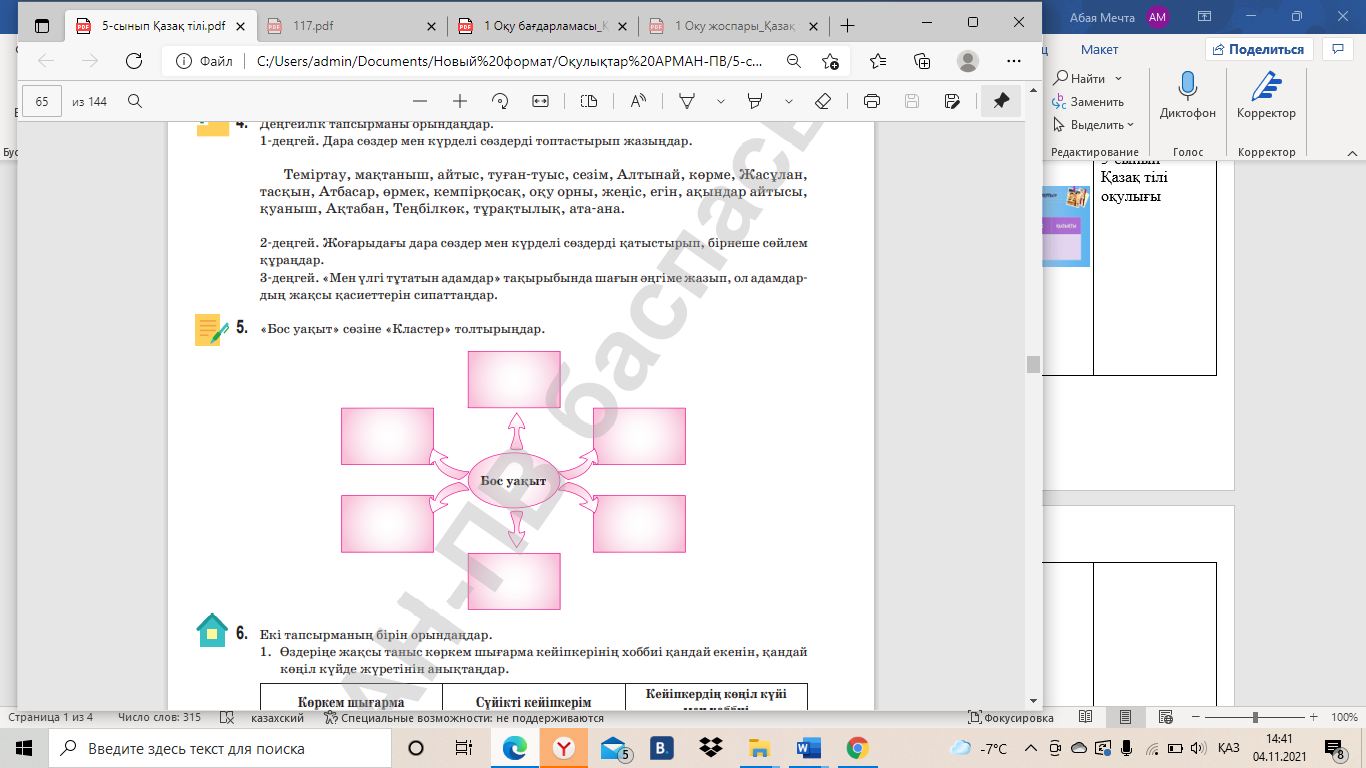
Task: Expand the PDF Highlight color options
Action: pos(788,101)
